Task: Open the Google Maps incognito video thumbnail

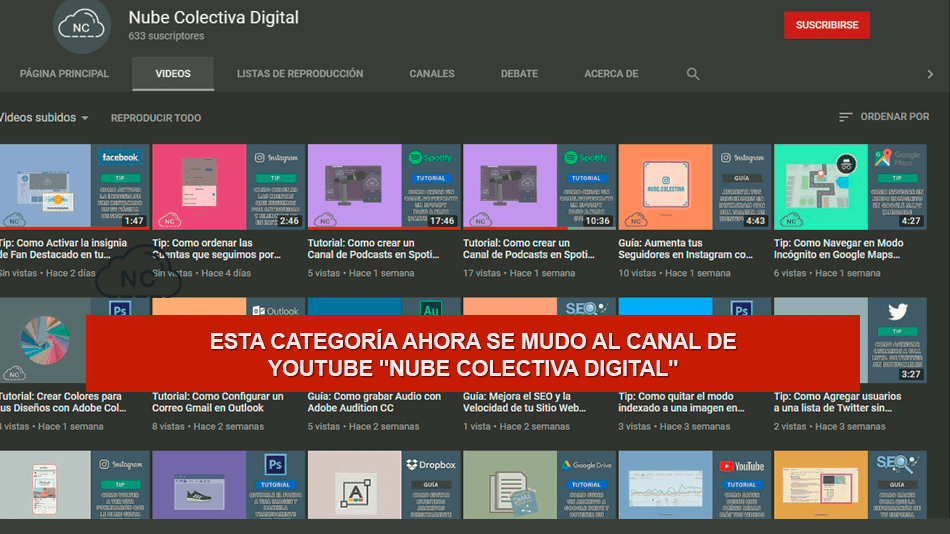Action: [x=850, y=187]
